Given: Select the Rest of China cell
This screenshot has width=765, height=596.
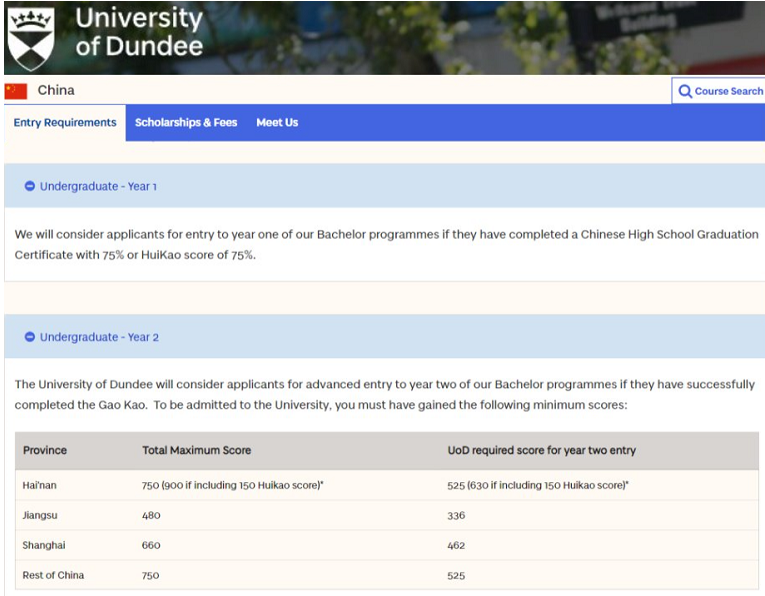Looking at the screenshot, I should pyautogui.click(x=53, y=575).
